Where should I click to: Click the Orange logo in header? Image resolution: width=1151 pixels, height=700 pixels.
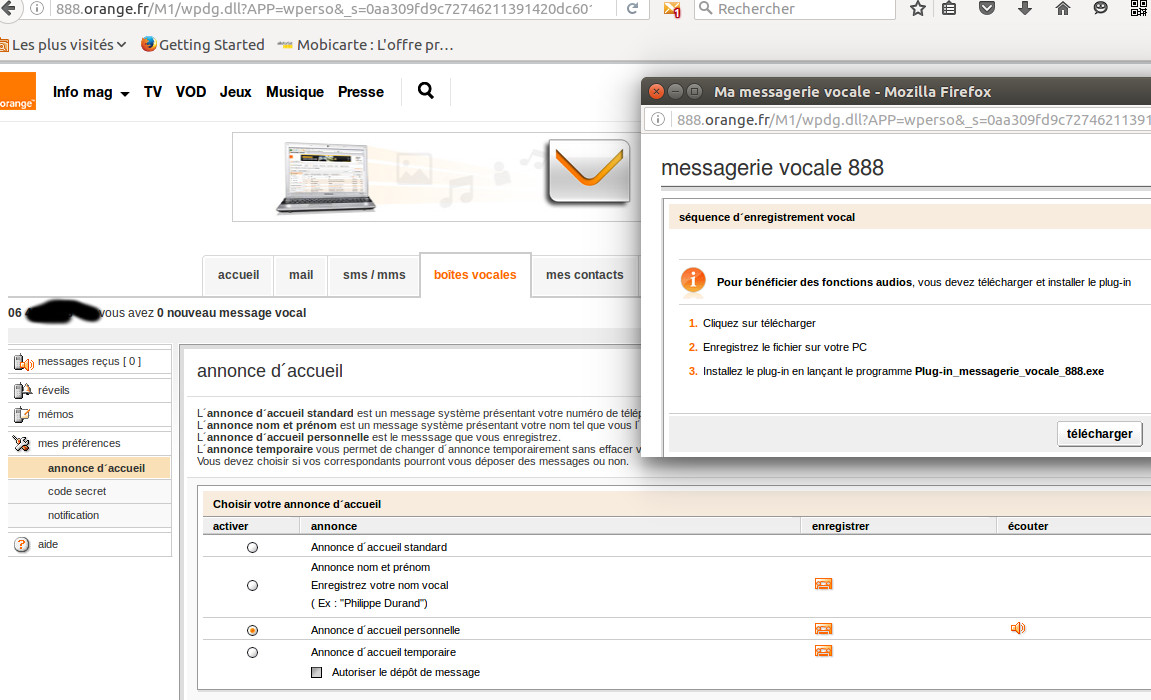pos(17,92)
